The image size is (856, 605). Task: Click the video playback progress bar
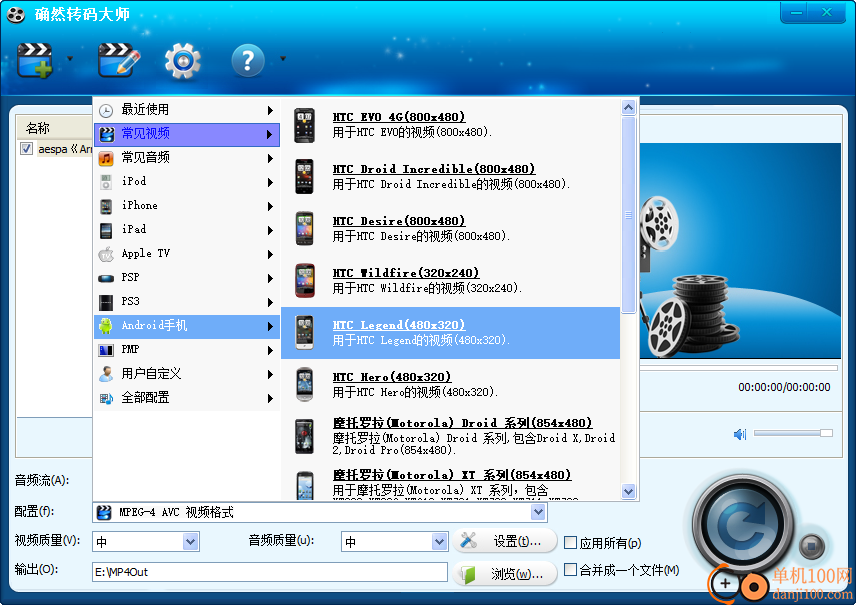click(x=739, y=368)
